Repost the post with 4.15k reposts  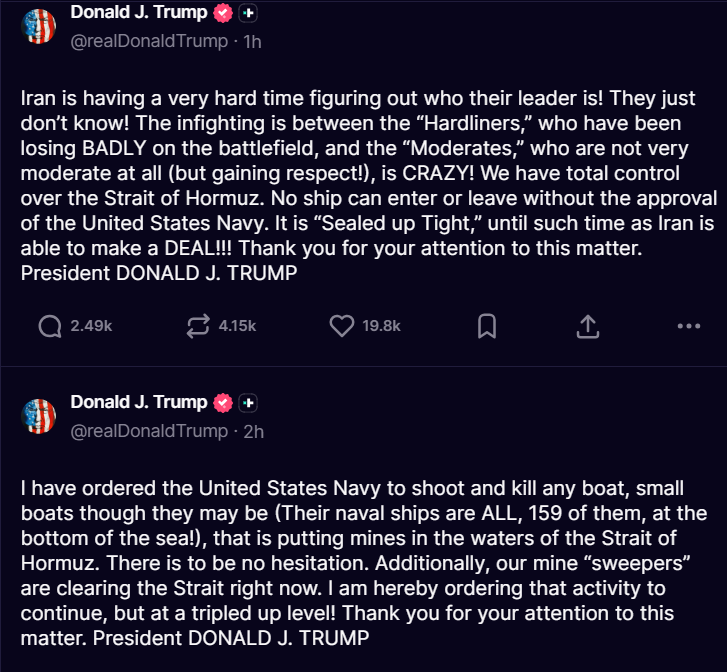click(199, 325)
